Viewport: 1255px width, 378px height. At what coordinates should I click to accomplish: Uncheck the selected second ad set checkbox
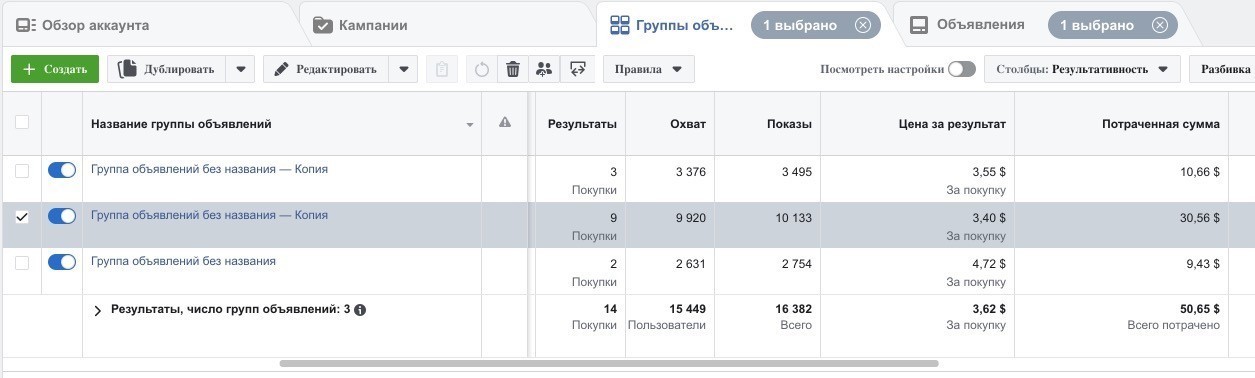(x=22, y=217)
